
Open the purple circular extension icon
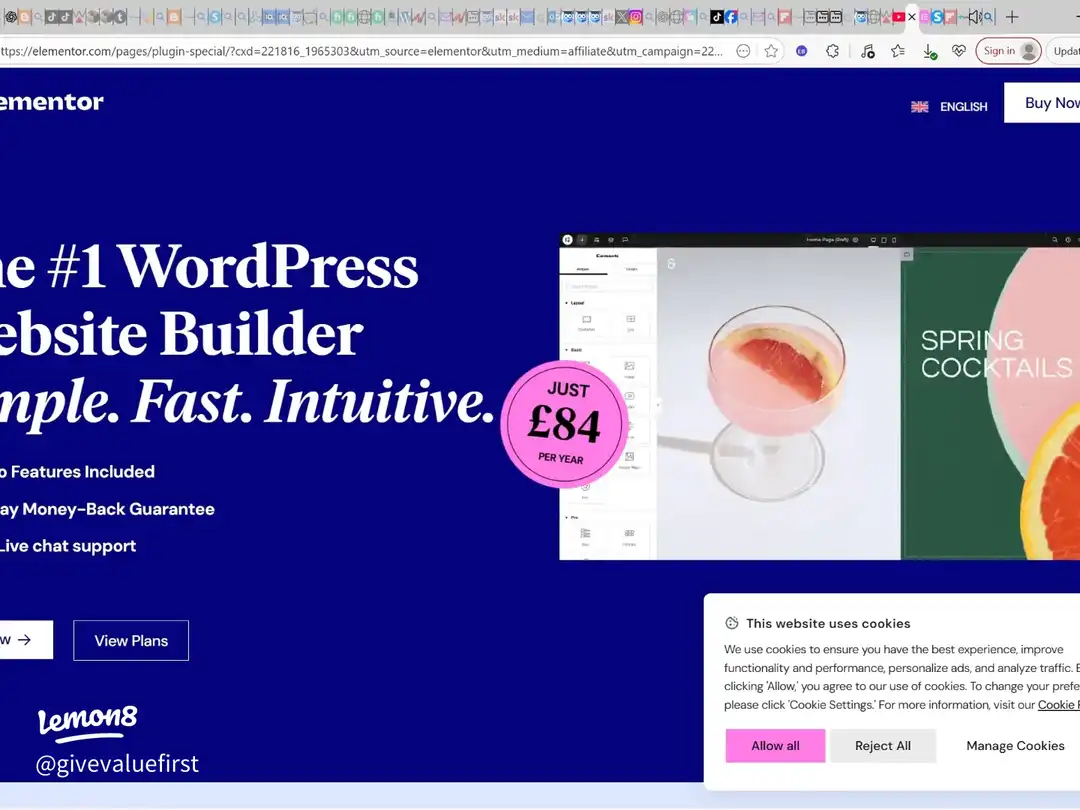[802, 51]
